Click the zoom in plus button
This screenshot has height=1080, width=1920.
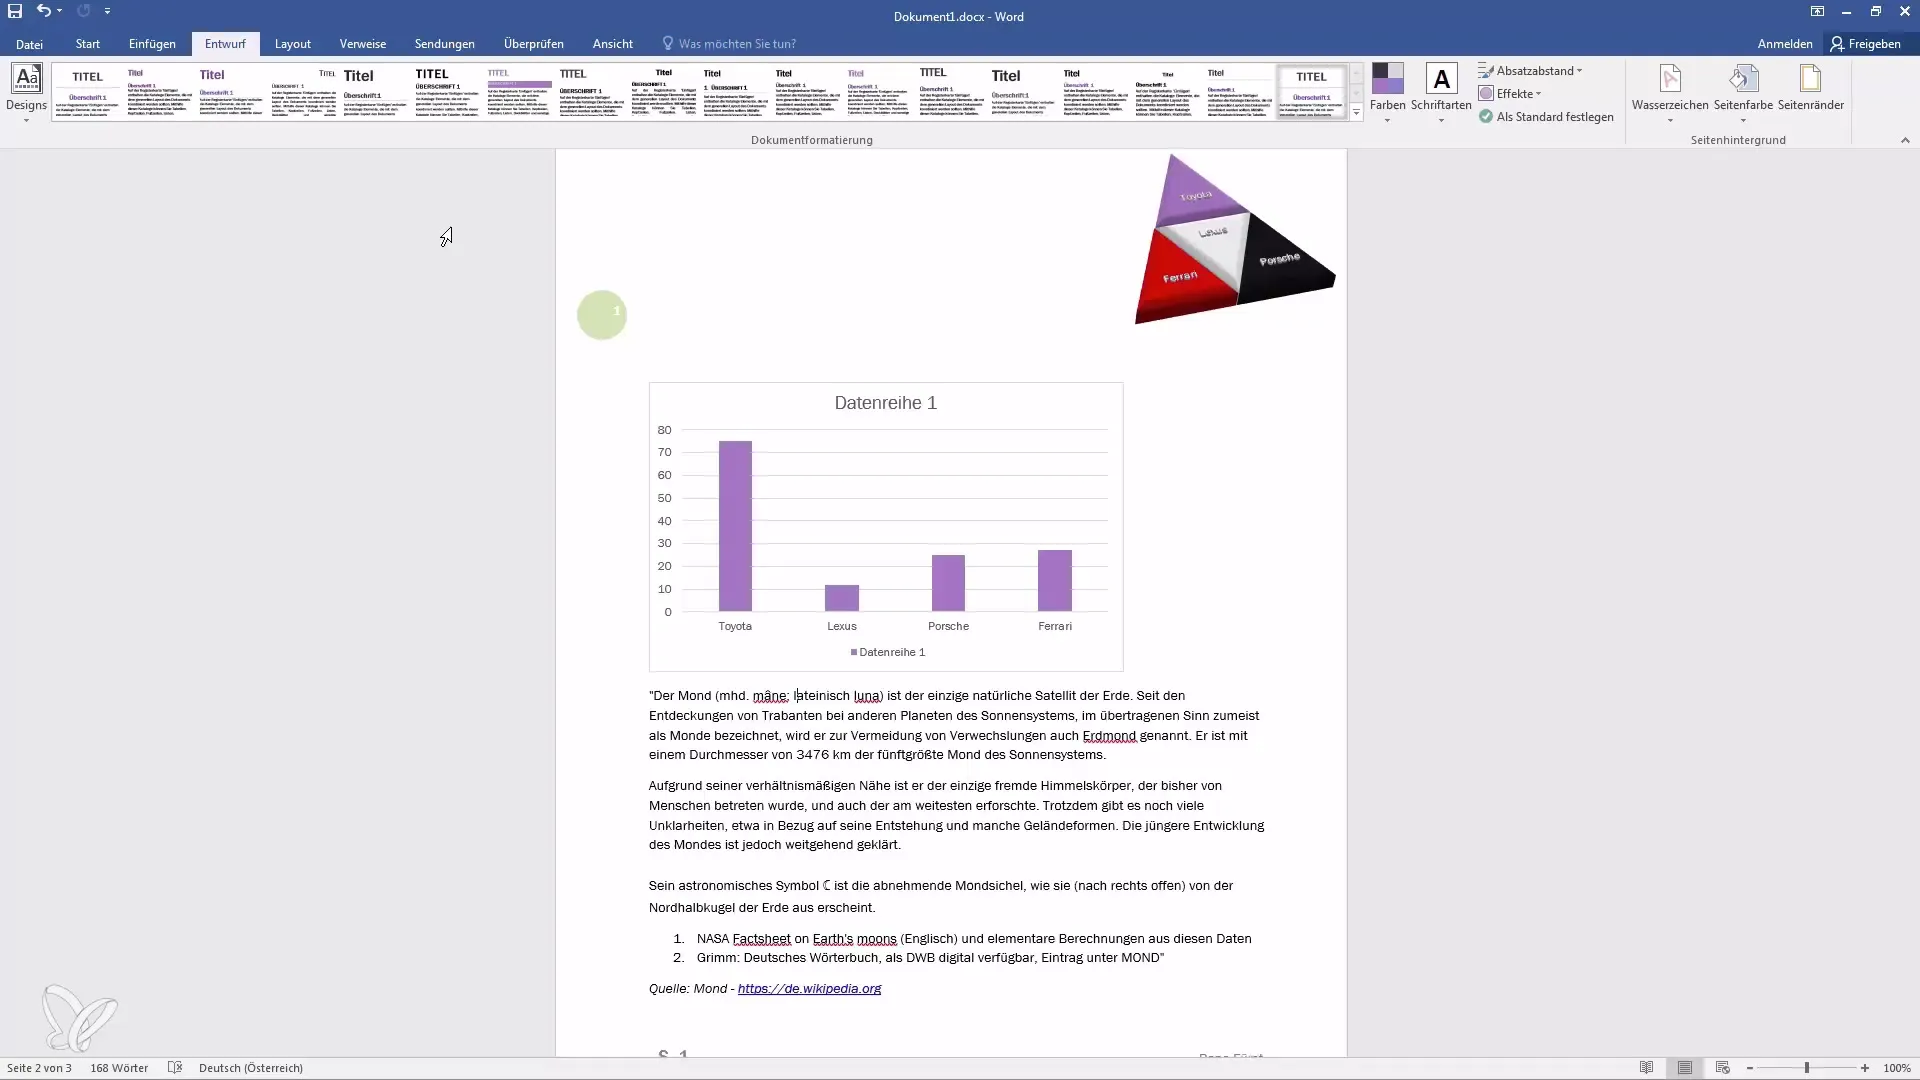1865,1068
